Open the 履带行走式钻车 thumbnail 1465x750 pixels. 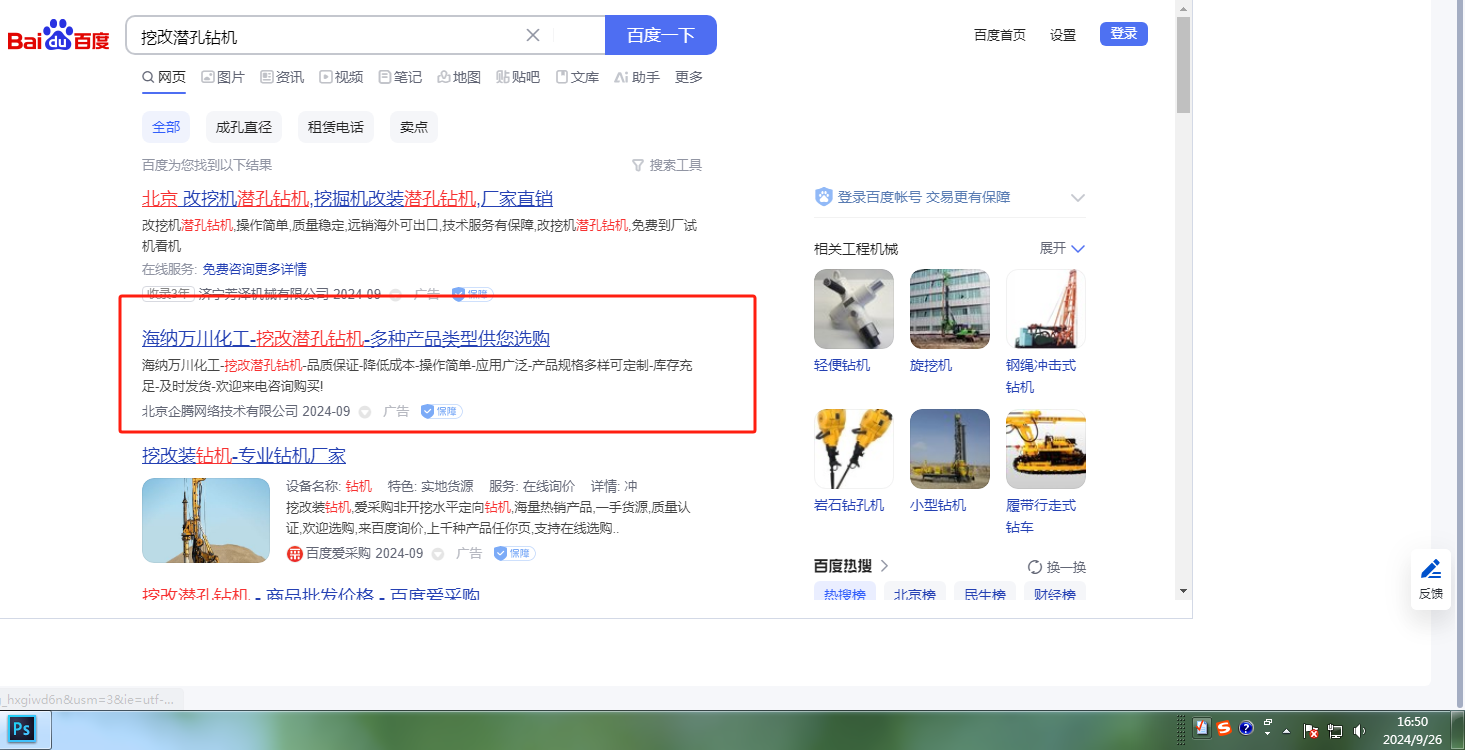(1046, 449)
